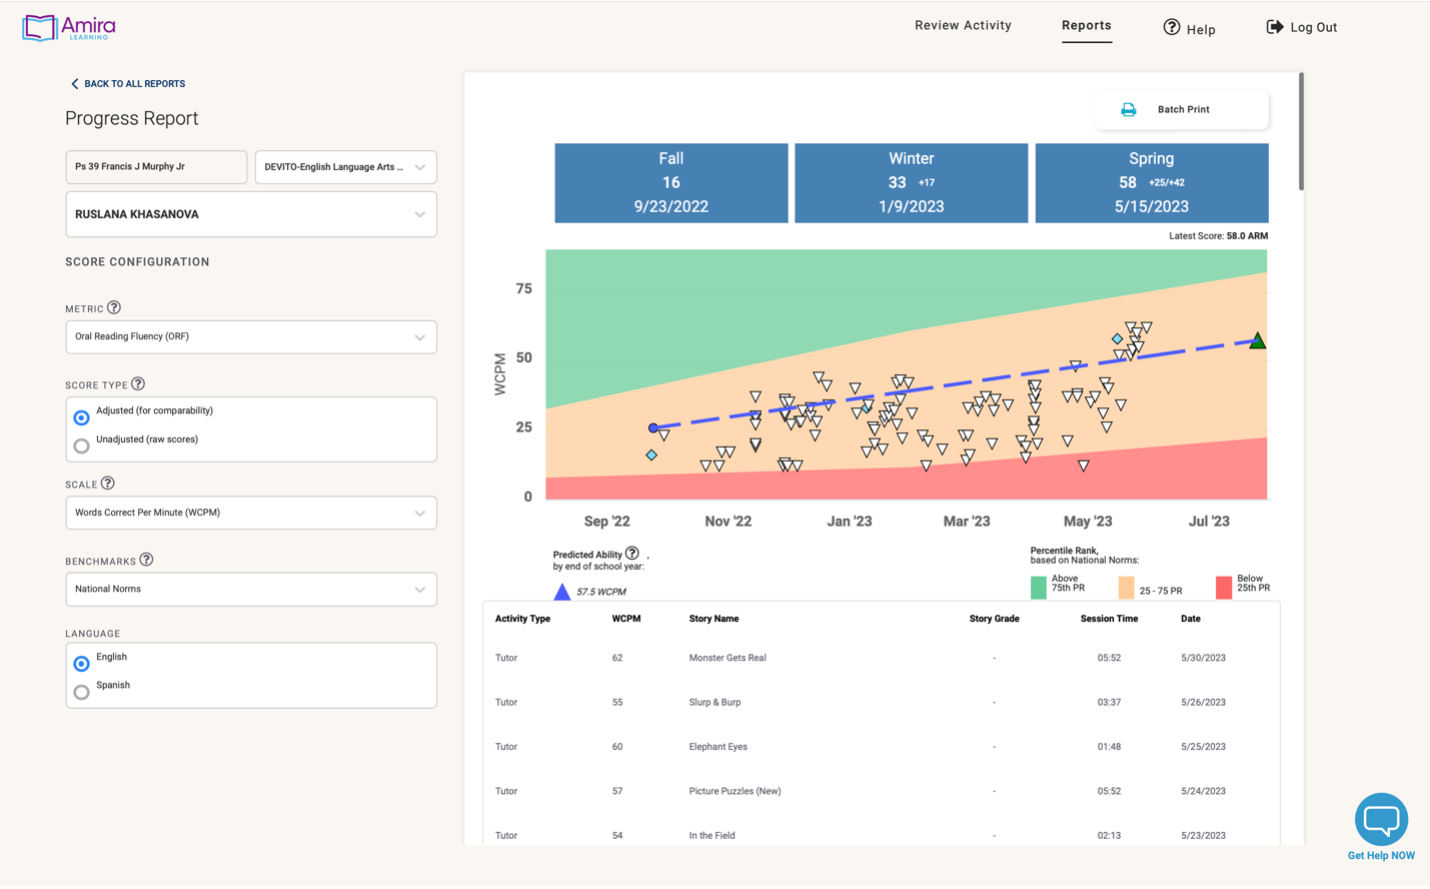Open the DEVITO-English Language Arts class dropdown
Image resolution: width=1430 pixels, height=889 pixels.
[x=345, y=167]
